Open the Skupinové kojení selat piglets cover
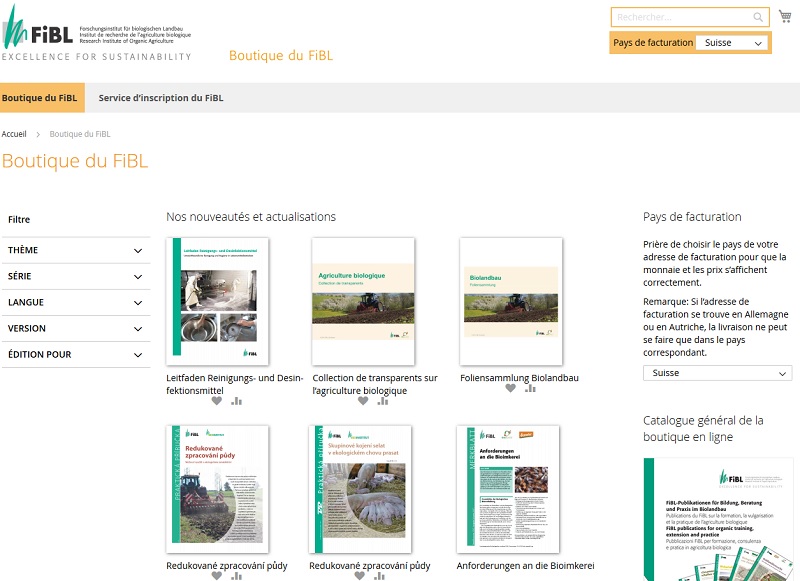 point(360,489)
